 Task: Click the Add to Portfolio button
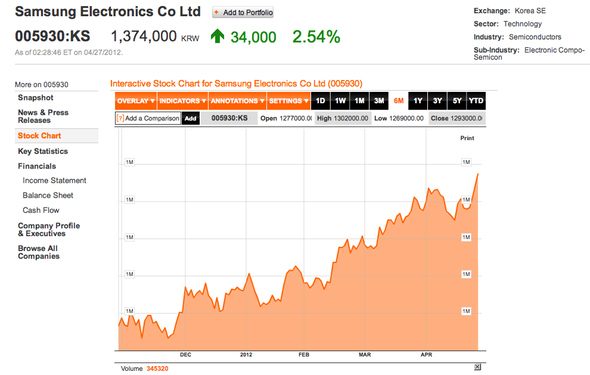click(x=243, y=12)
